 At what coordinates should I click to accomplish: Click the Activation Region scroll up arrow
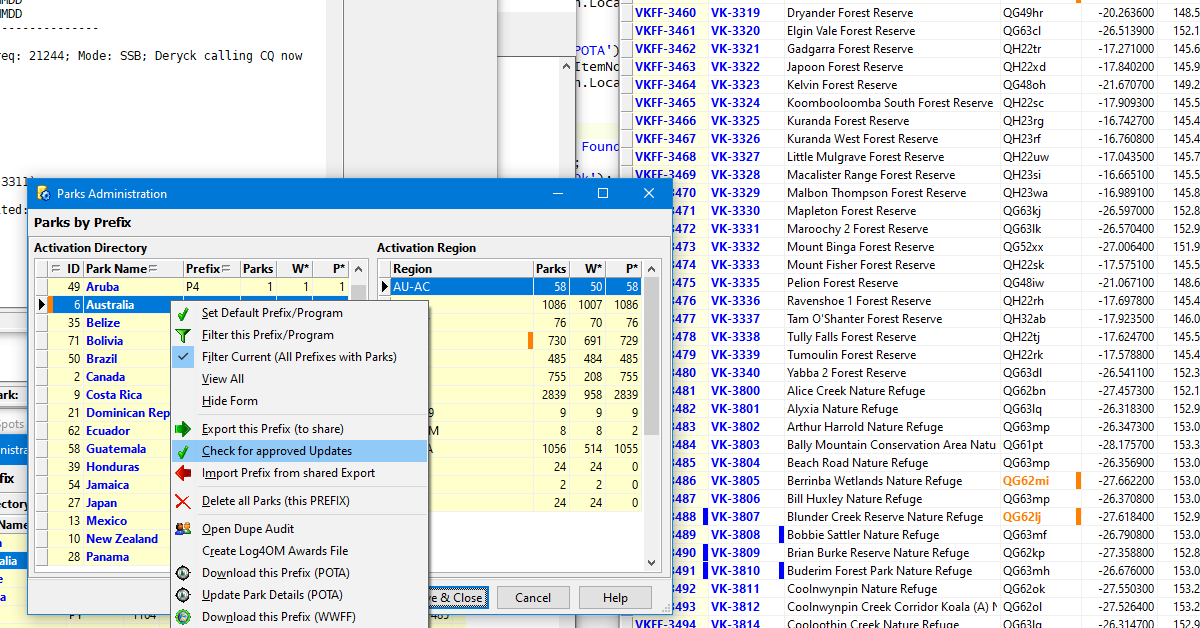[651, 269]
